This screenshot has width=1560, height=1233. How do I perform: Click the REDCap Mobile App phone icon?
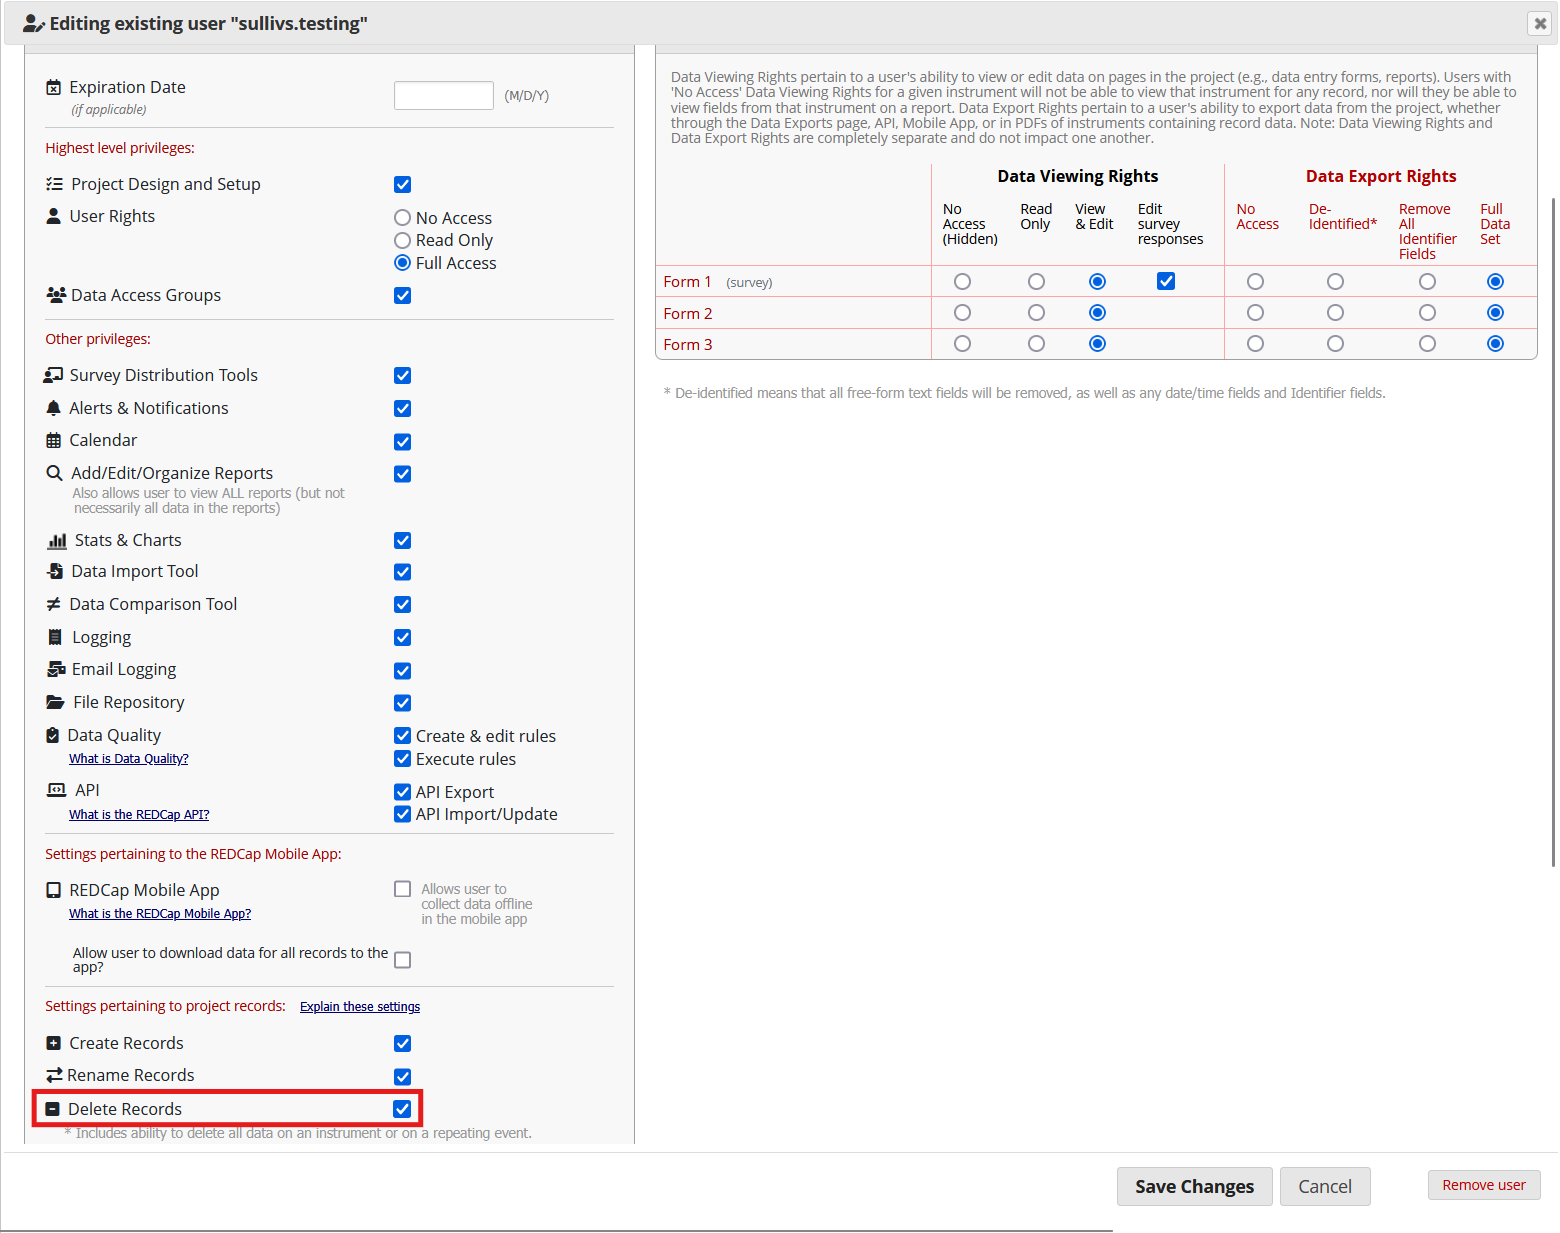coord(54,889)
